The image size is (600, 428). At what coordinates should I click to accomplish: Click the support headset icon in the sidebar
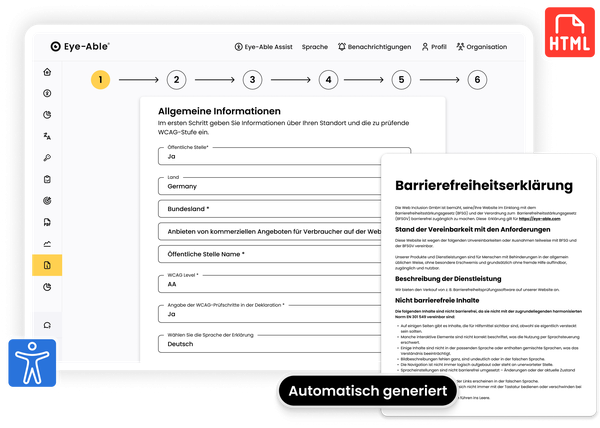[47, 325]
